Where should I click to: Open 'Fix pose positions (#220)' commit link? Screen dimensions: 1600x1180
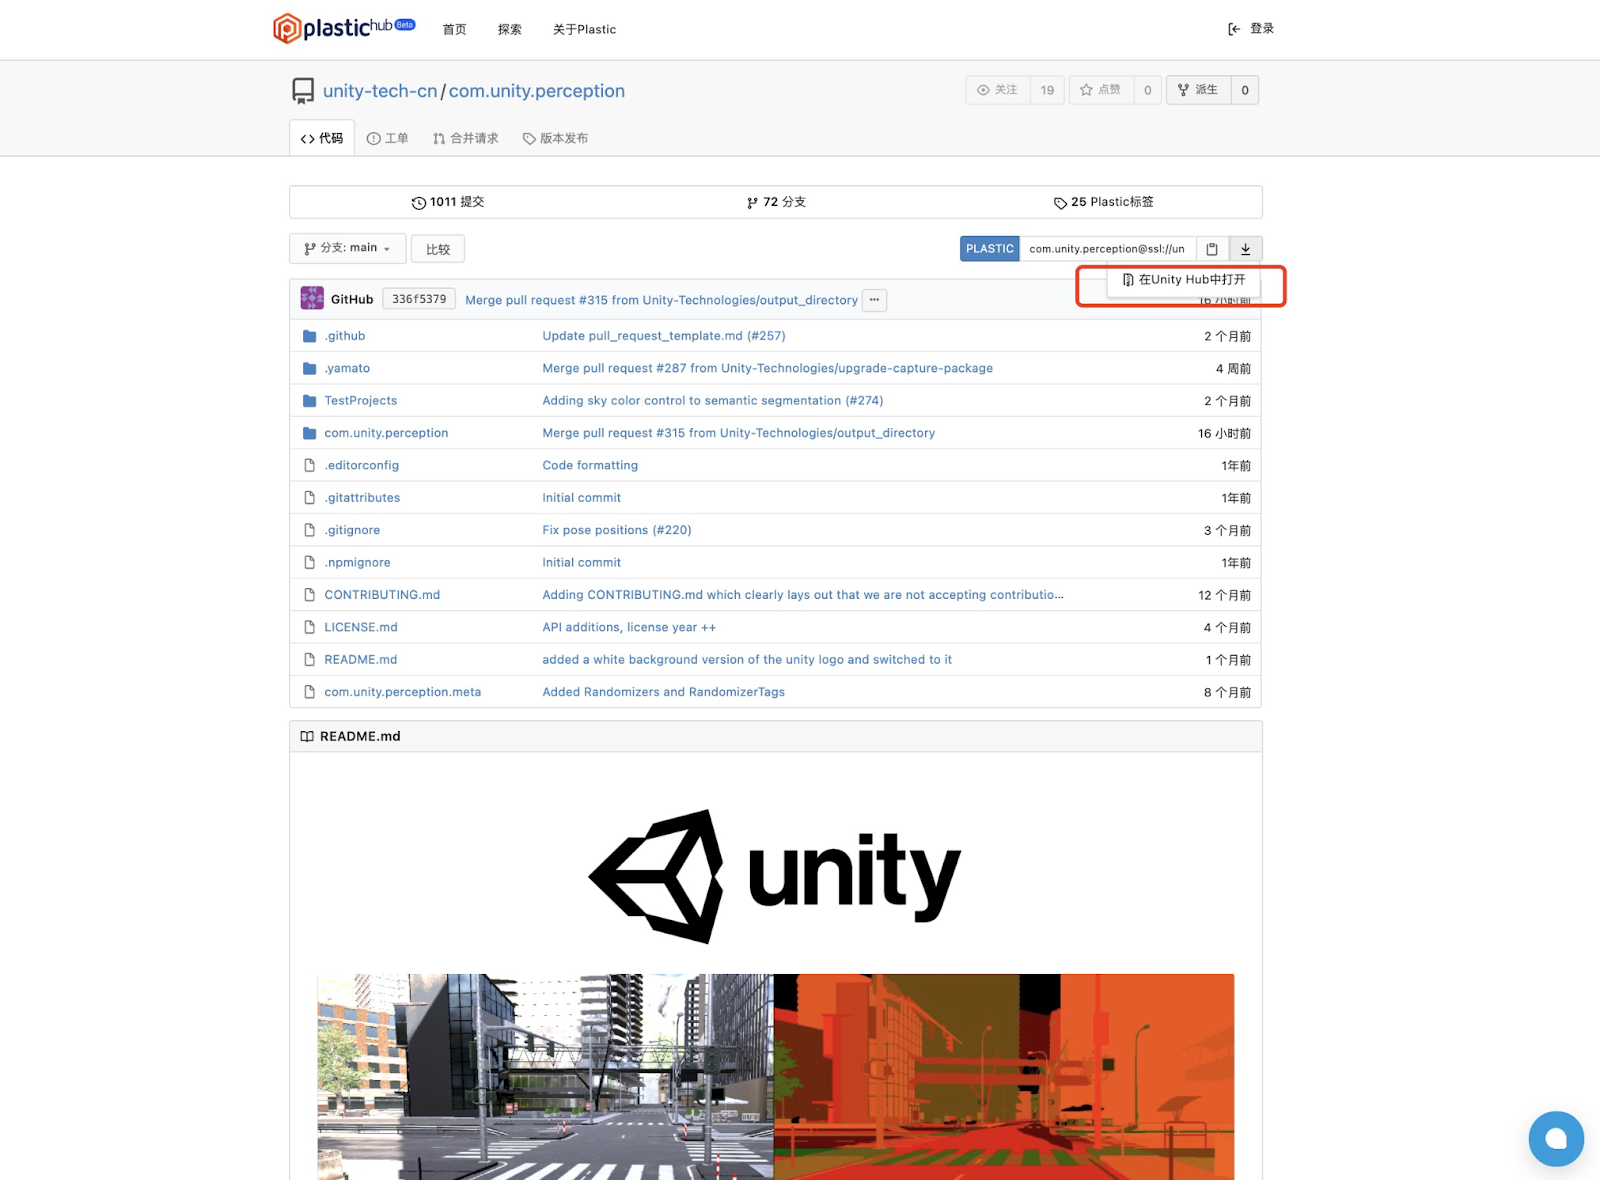tap(617, 530)
